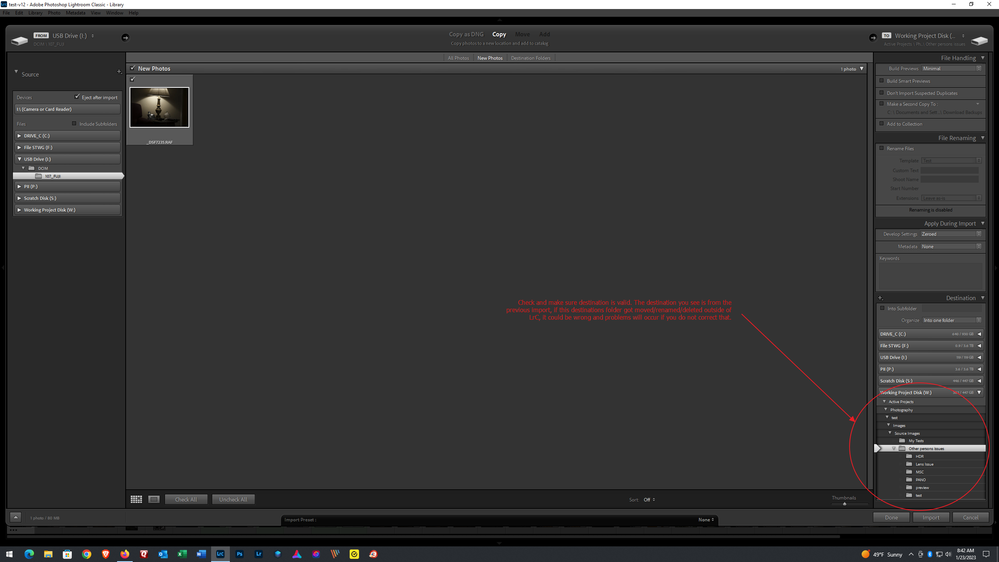Click the Uncheck All button
The image size is (999, 562).
(233, 500)
